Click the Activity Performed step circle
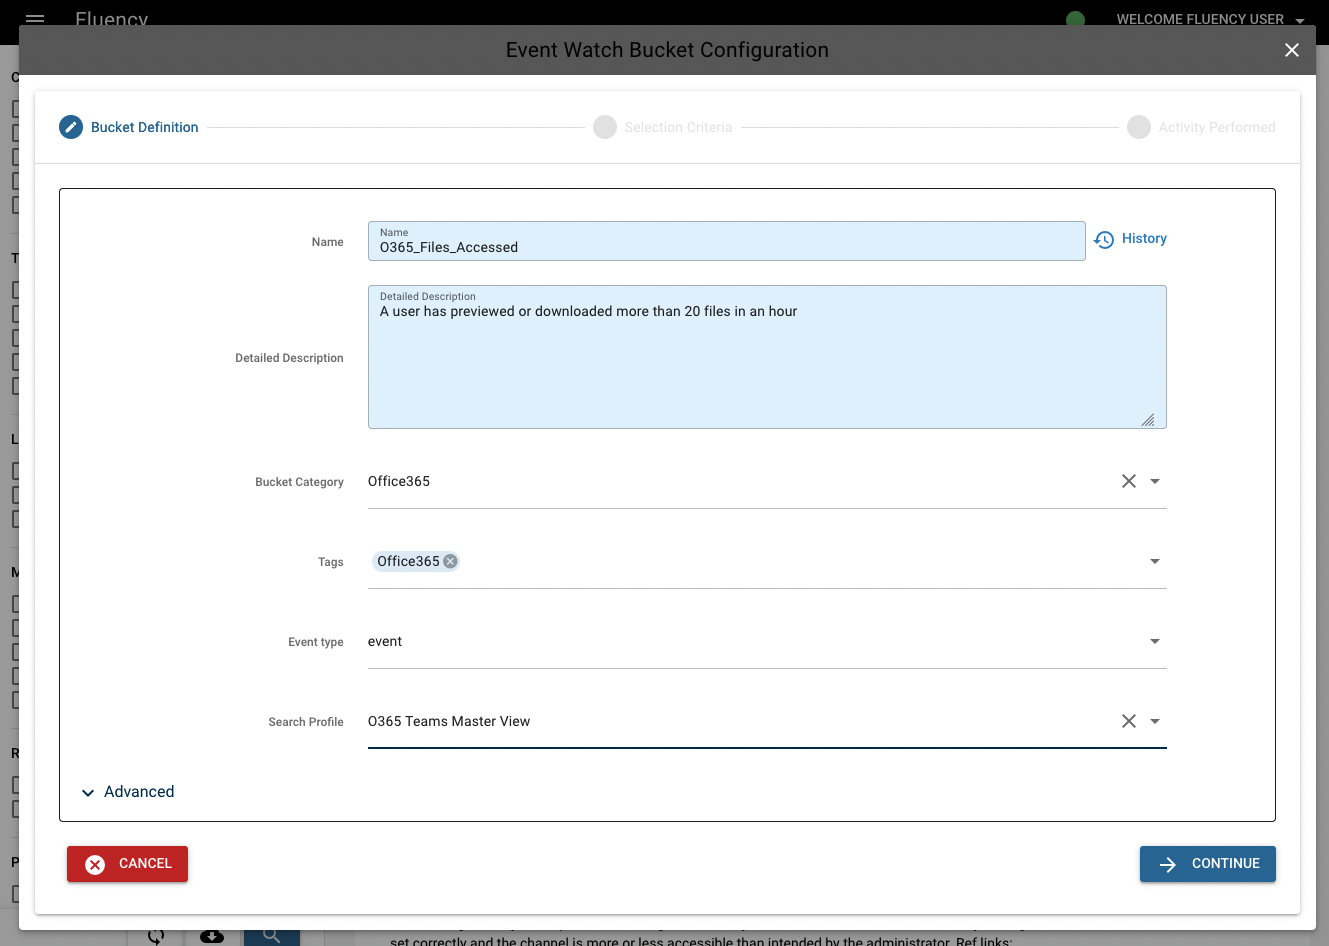Image resolution: width=1329 pixels, height=946 pixels. (1139, 127)
